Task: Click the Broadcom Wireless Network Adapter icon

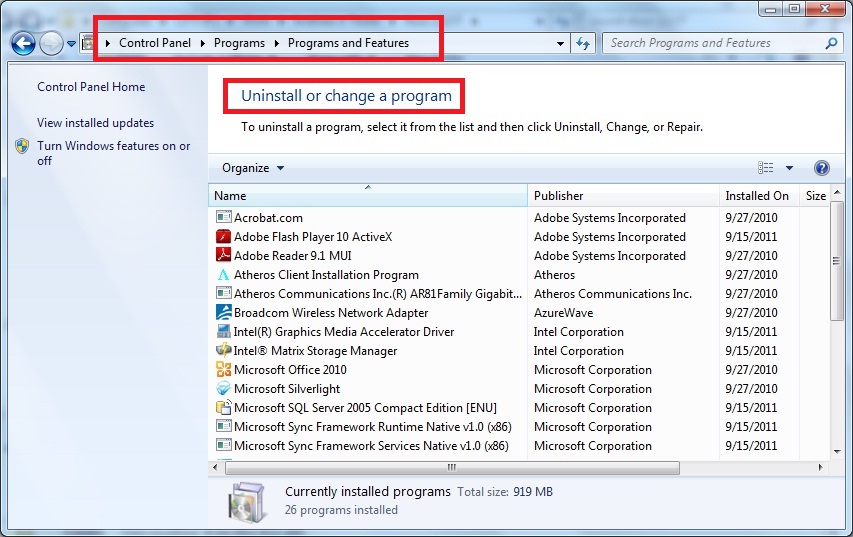Action: click(x=224, y=312)
